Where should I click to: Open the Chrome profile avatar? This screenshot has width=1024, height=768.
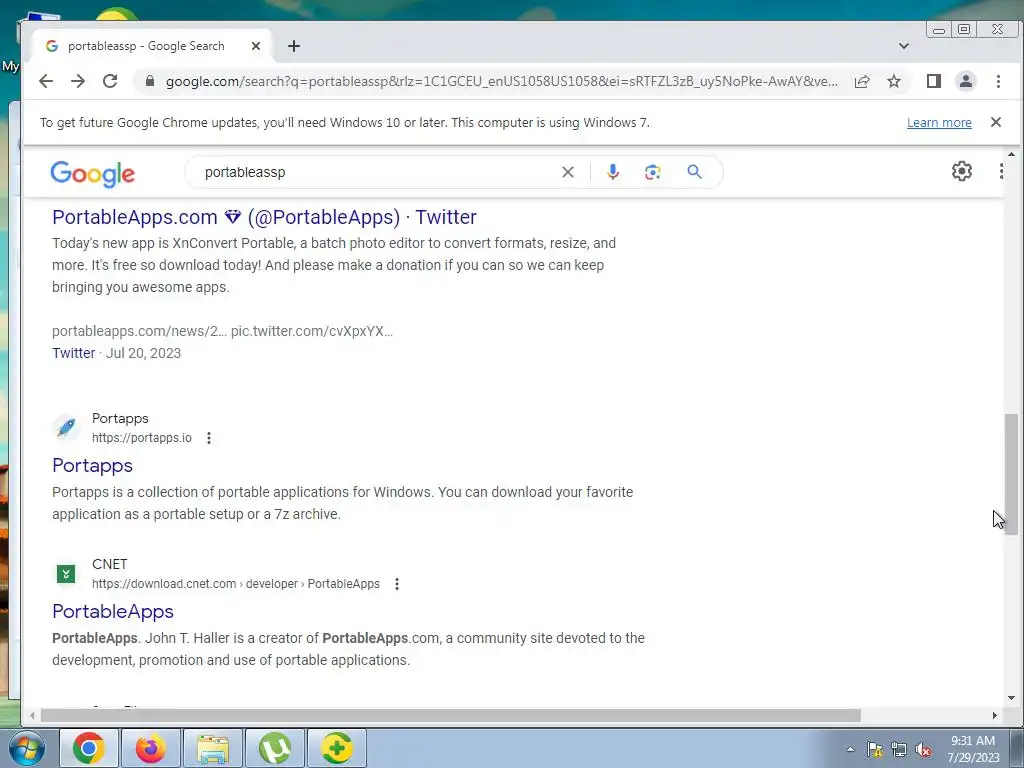point(966,81)
